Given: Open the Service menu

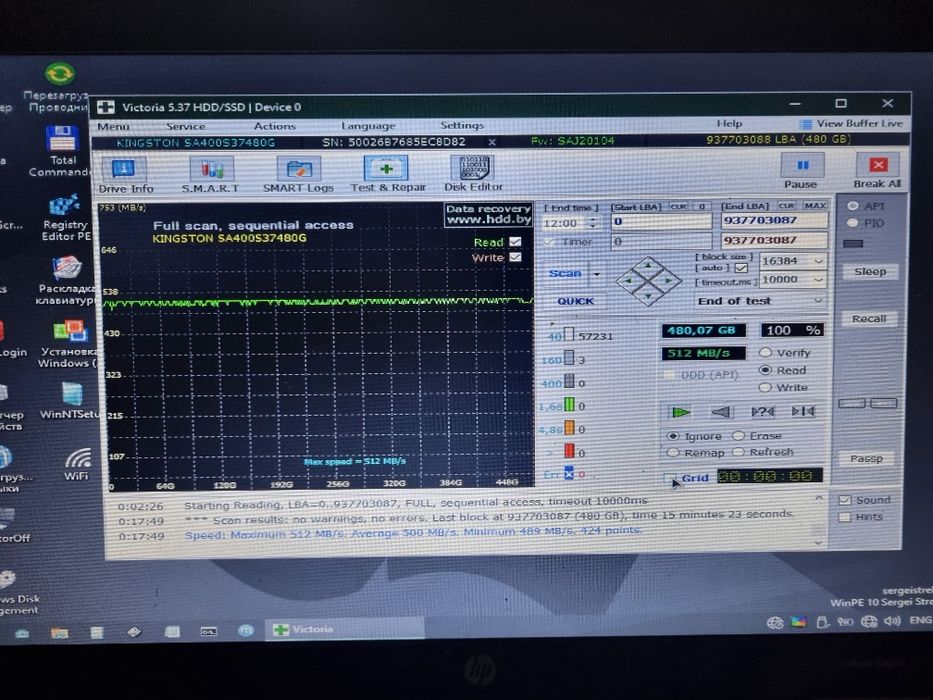Looking at the screenshot, I should pos(186,126).
